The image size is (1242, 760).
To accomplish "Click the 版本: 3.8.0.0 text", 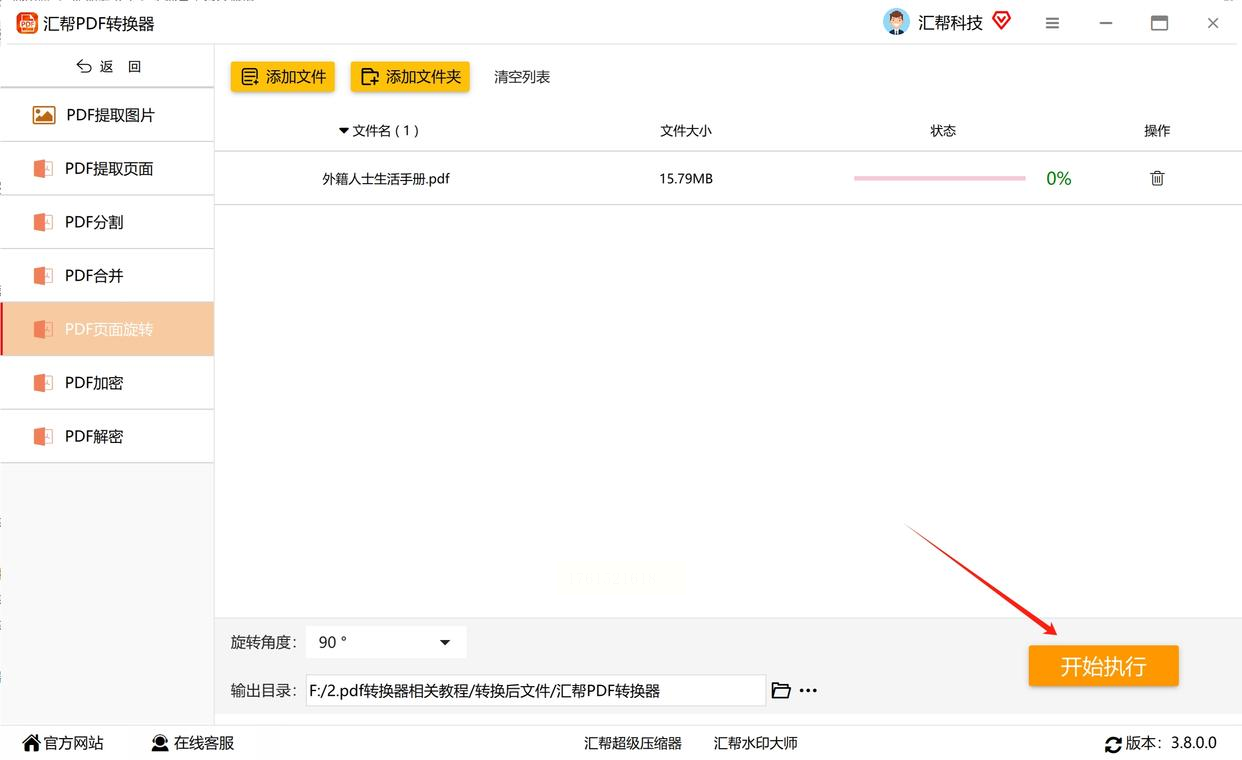I will [x=1171, y=743].
